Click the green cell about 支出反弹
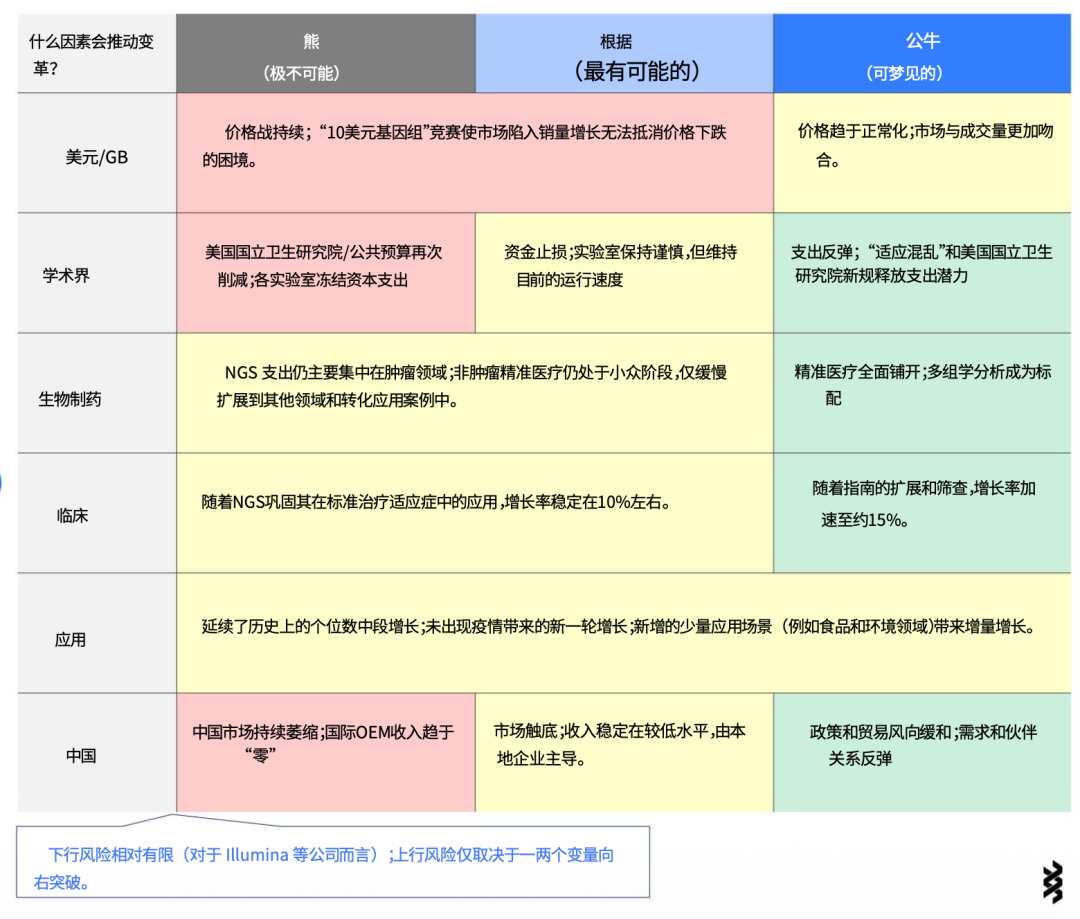This screenshot has width=1080, height=919. click(x=922, y=273)
